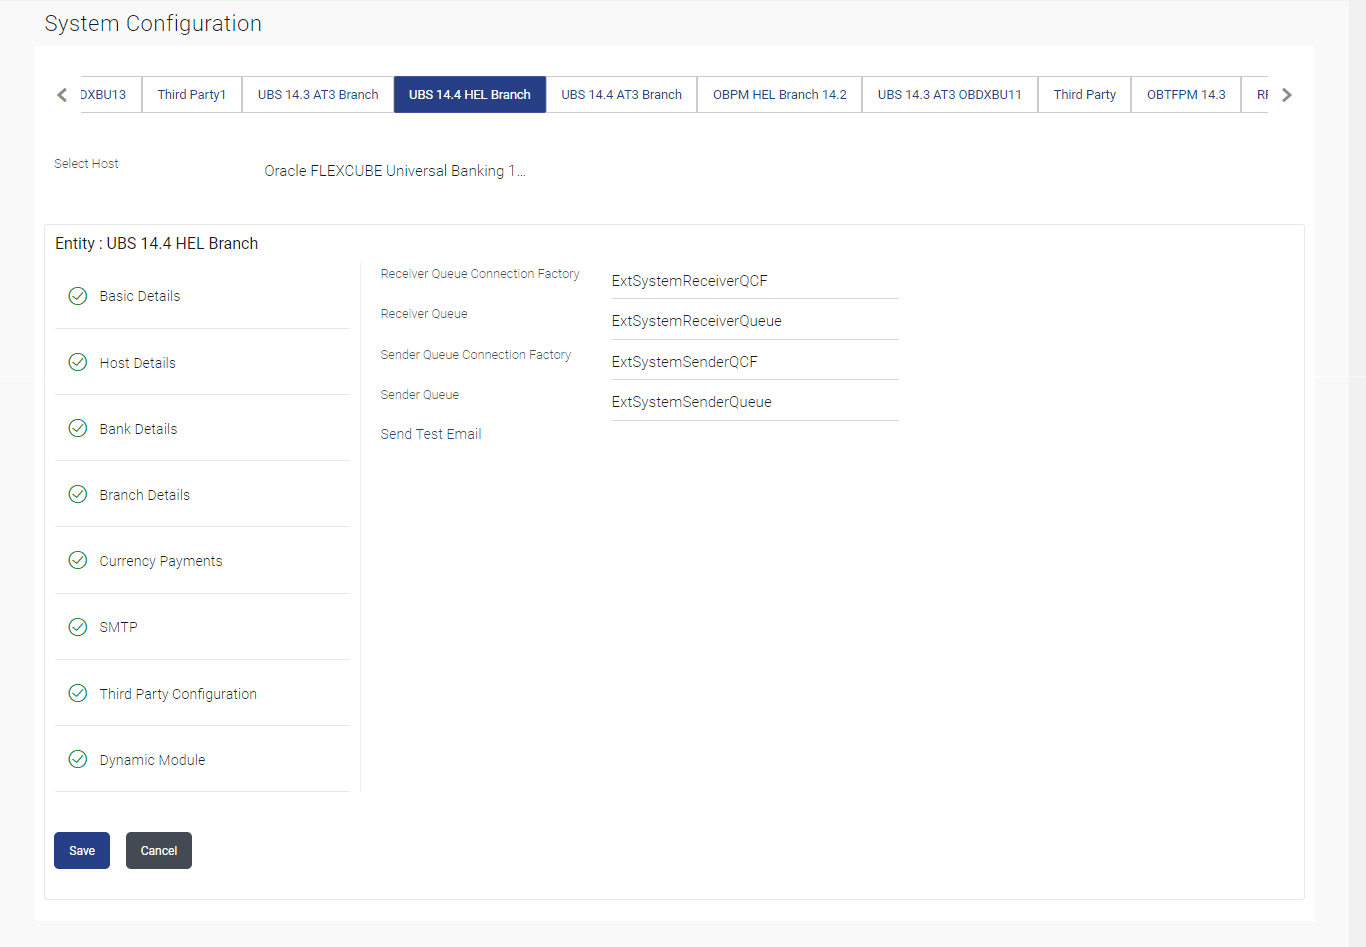Click the Oracle FLEXCUBE Universal Banking host value
The width and height of the screenshot is (1366, 947).
395,171
